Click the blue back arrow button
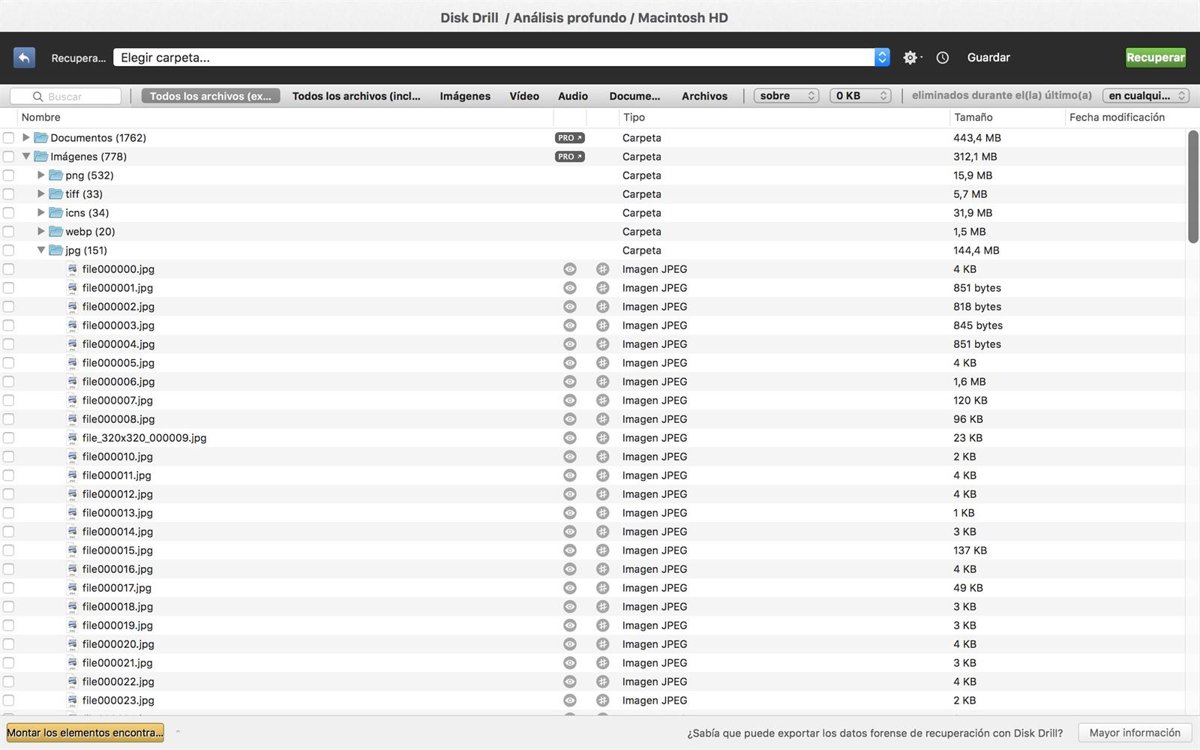The height and width of the screenshot is (750, 1200). point(24,57)
